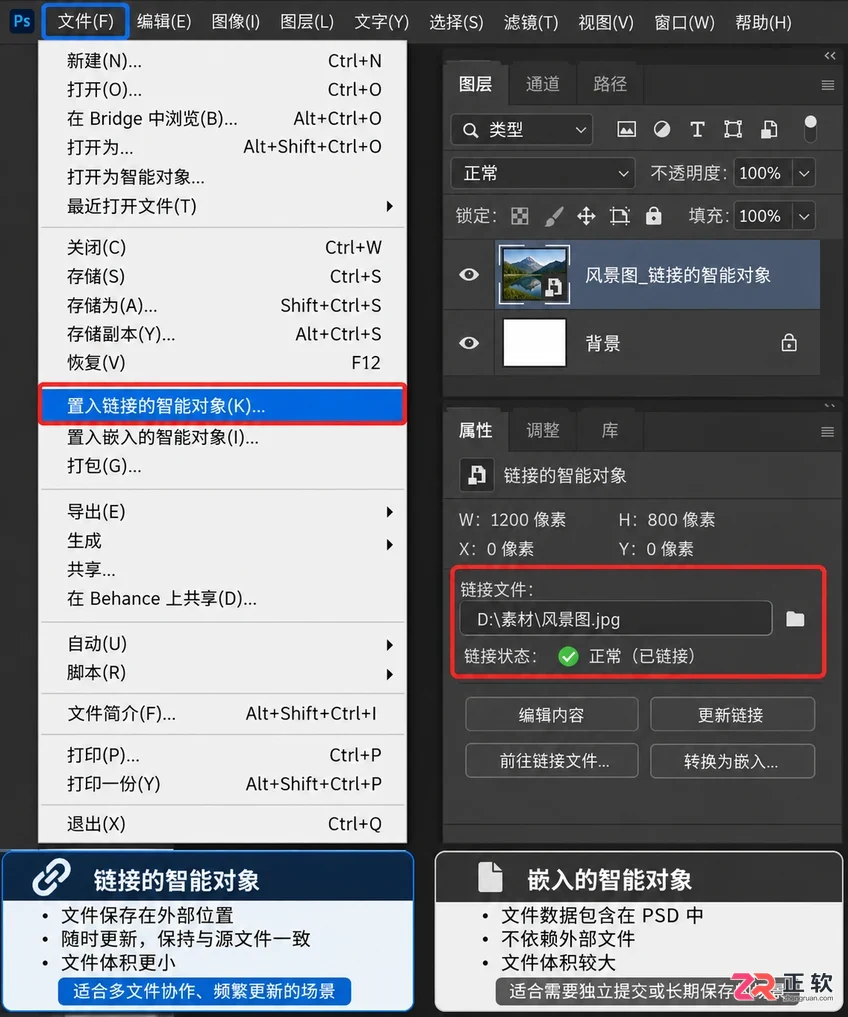Collapse the layers panel double-arrow icon

pyautogui.click(x=830, y=56)
